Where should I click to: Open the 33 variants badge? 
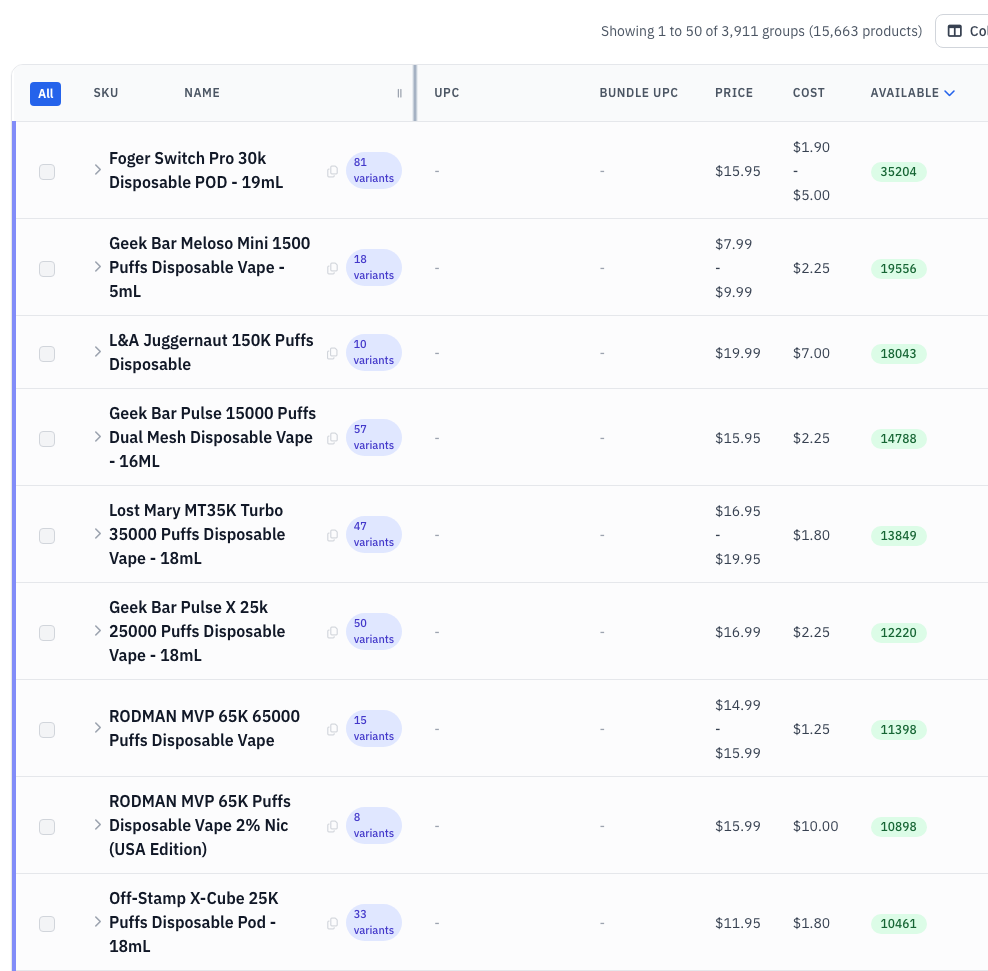click(374, 922)
